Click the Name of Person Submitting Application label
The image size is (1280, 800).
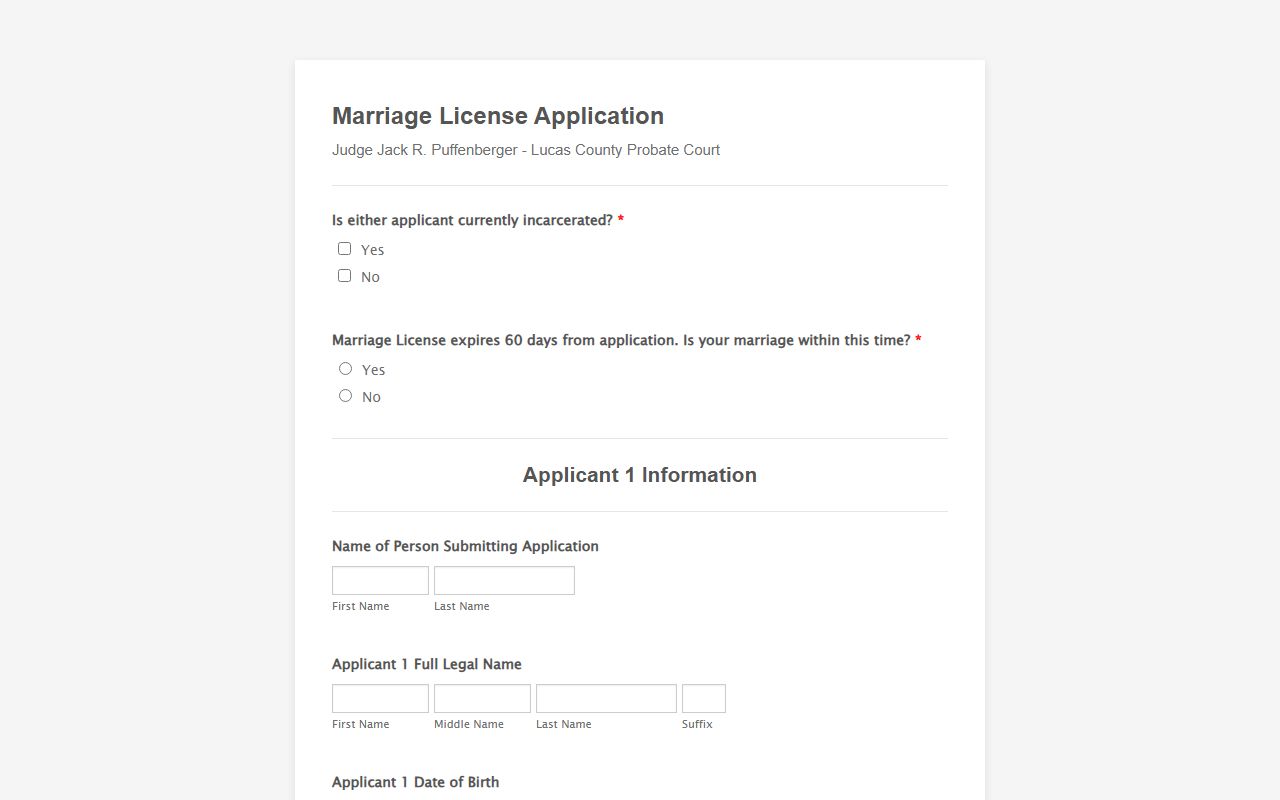coord(465,546)
